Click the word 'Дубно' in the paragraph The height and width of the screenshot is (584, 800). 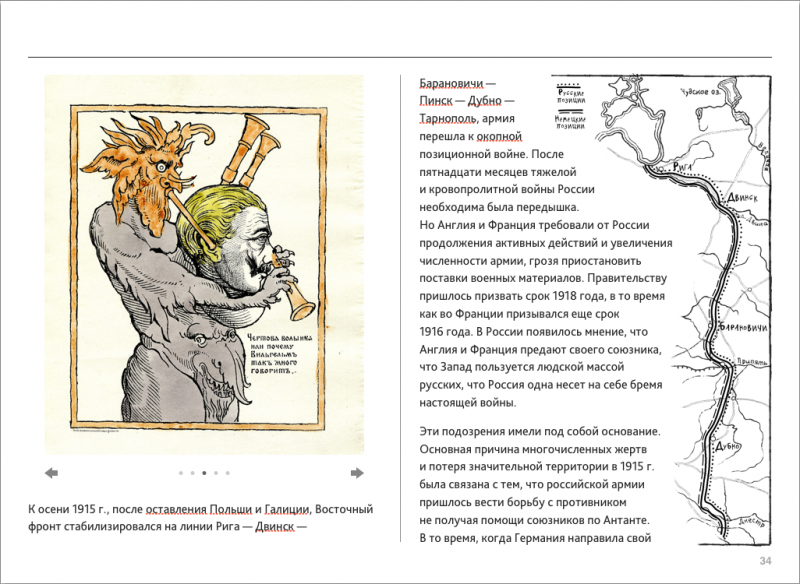pos(485,100)
